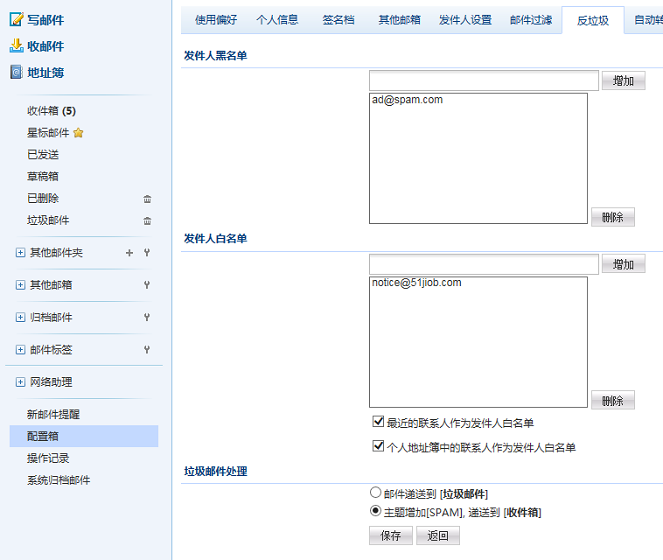
Task: Open 草稿箱 folder
Action: point(43,176)
